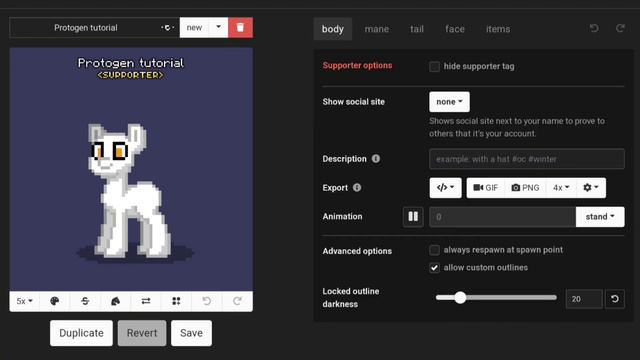Click the red 'Supporter options' heading
Viewport: 640px width, 360px height.
(357, 65)
